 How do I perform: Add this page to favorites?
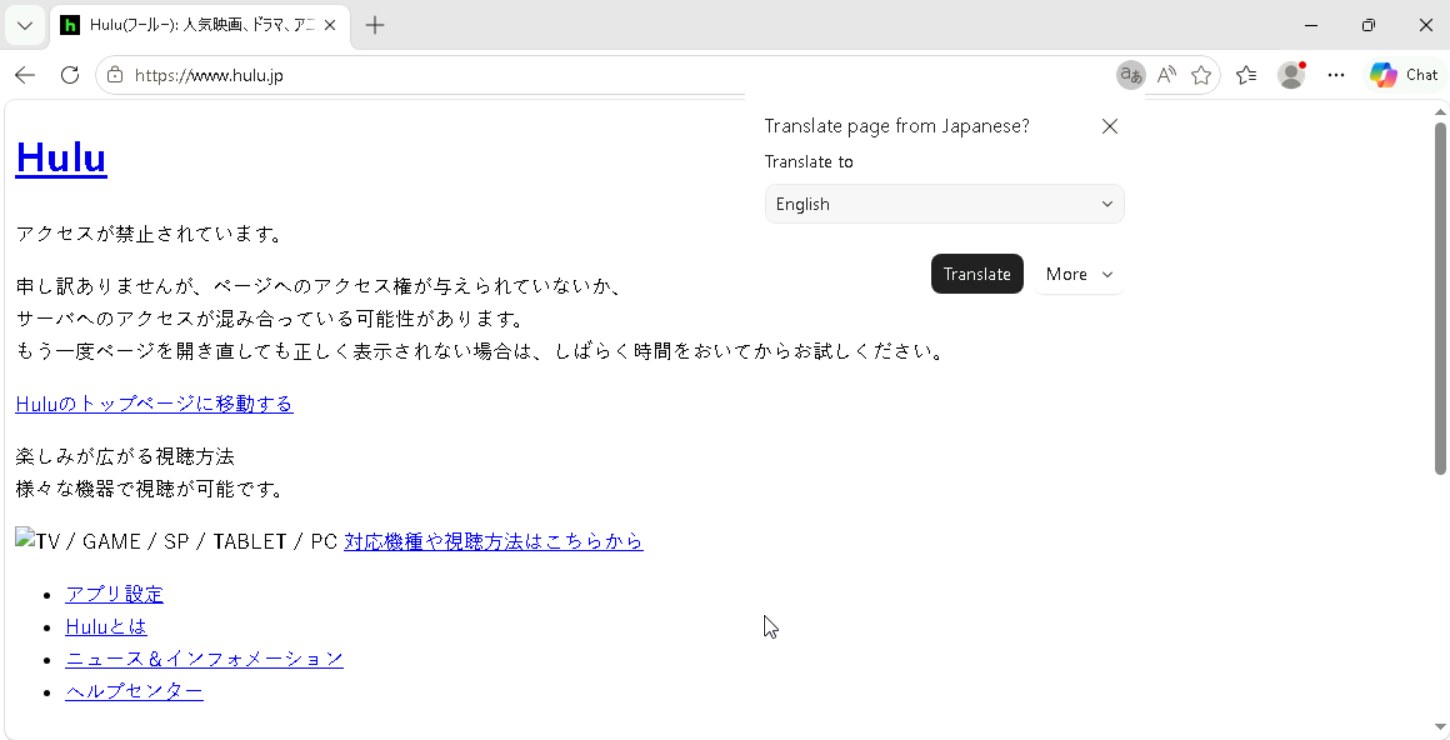click(x=1201, y=75)
